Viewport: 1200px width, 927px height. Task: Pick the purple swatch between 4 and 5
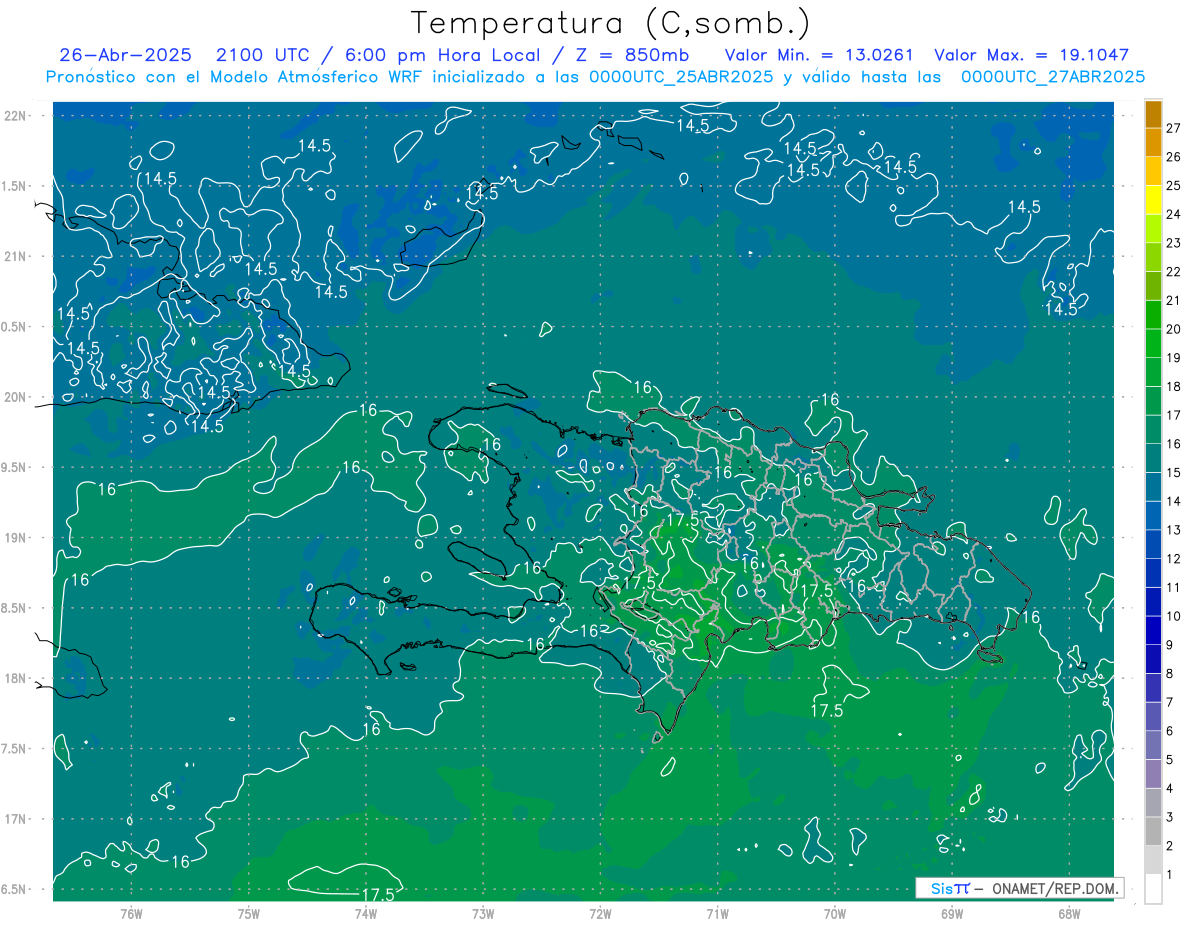[1153, 775]
